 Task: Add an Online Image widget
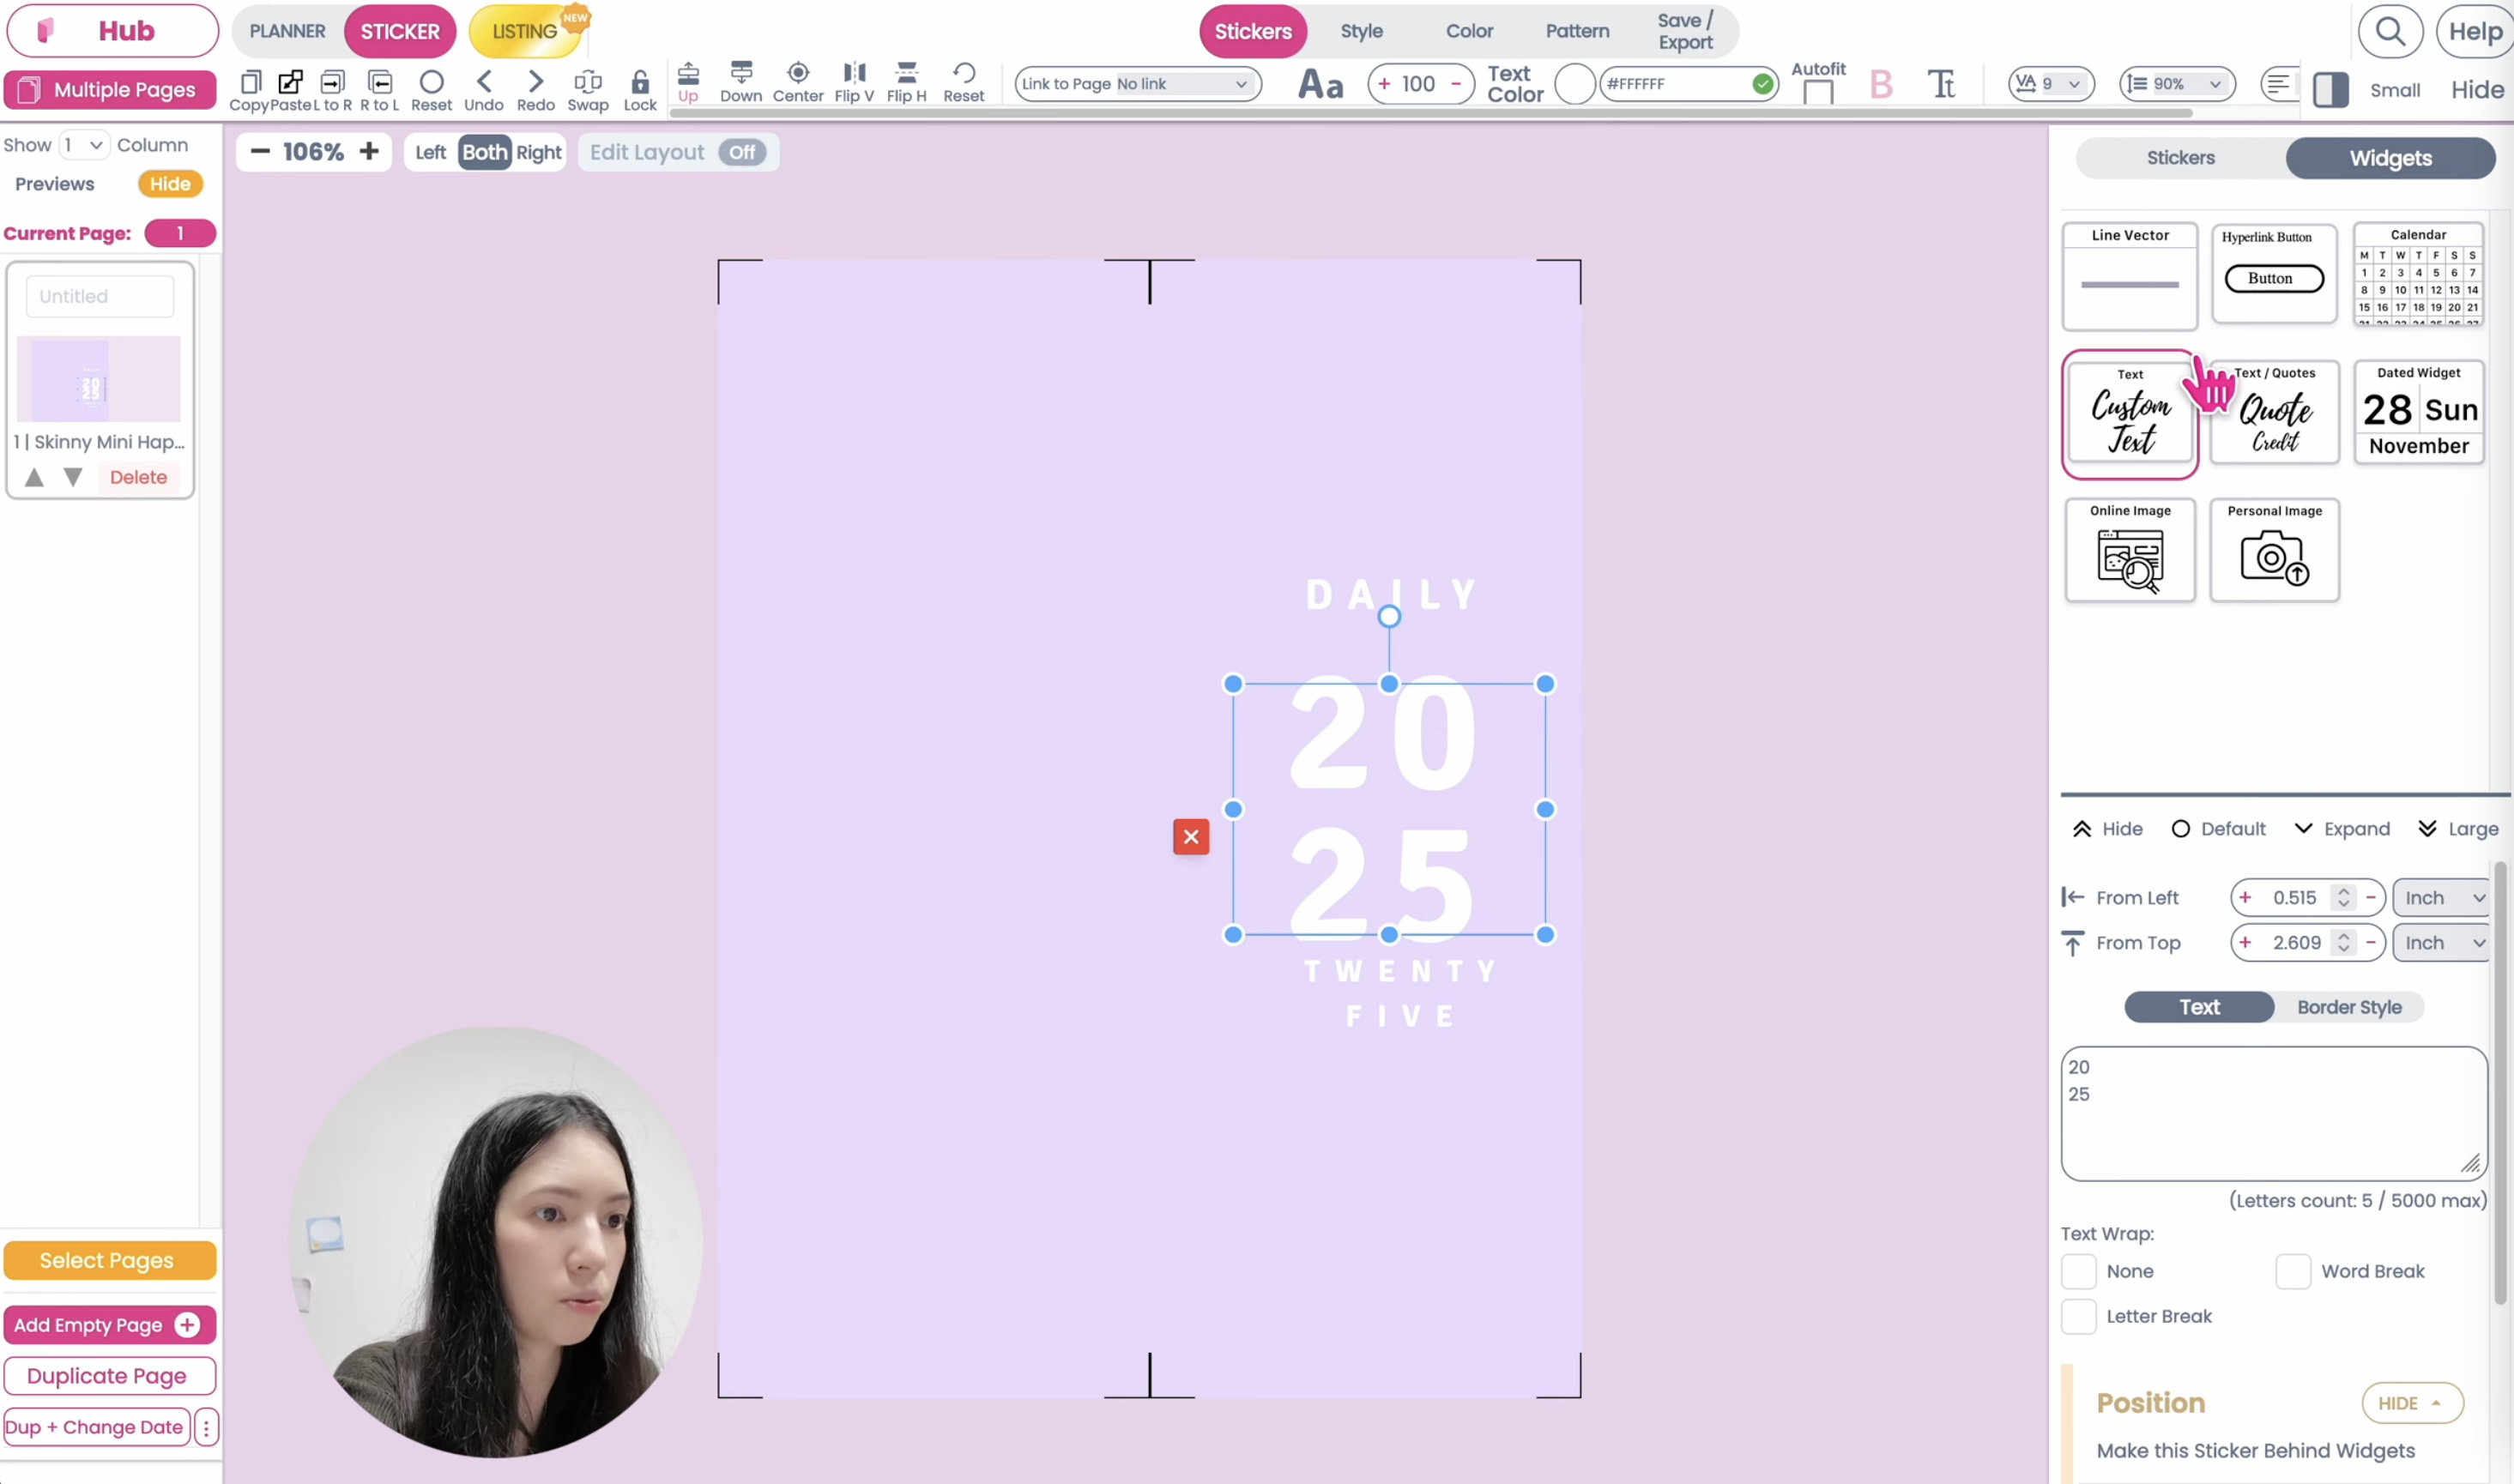[2129, 550]
